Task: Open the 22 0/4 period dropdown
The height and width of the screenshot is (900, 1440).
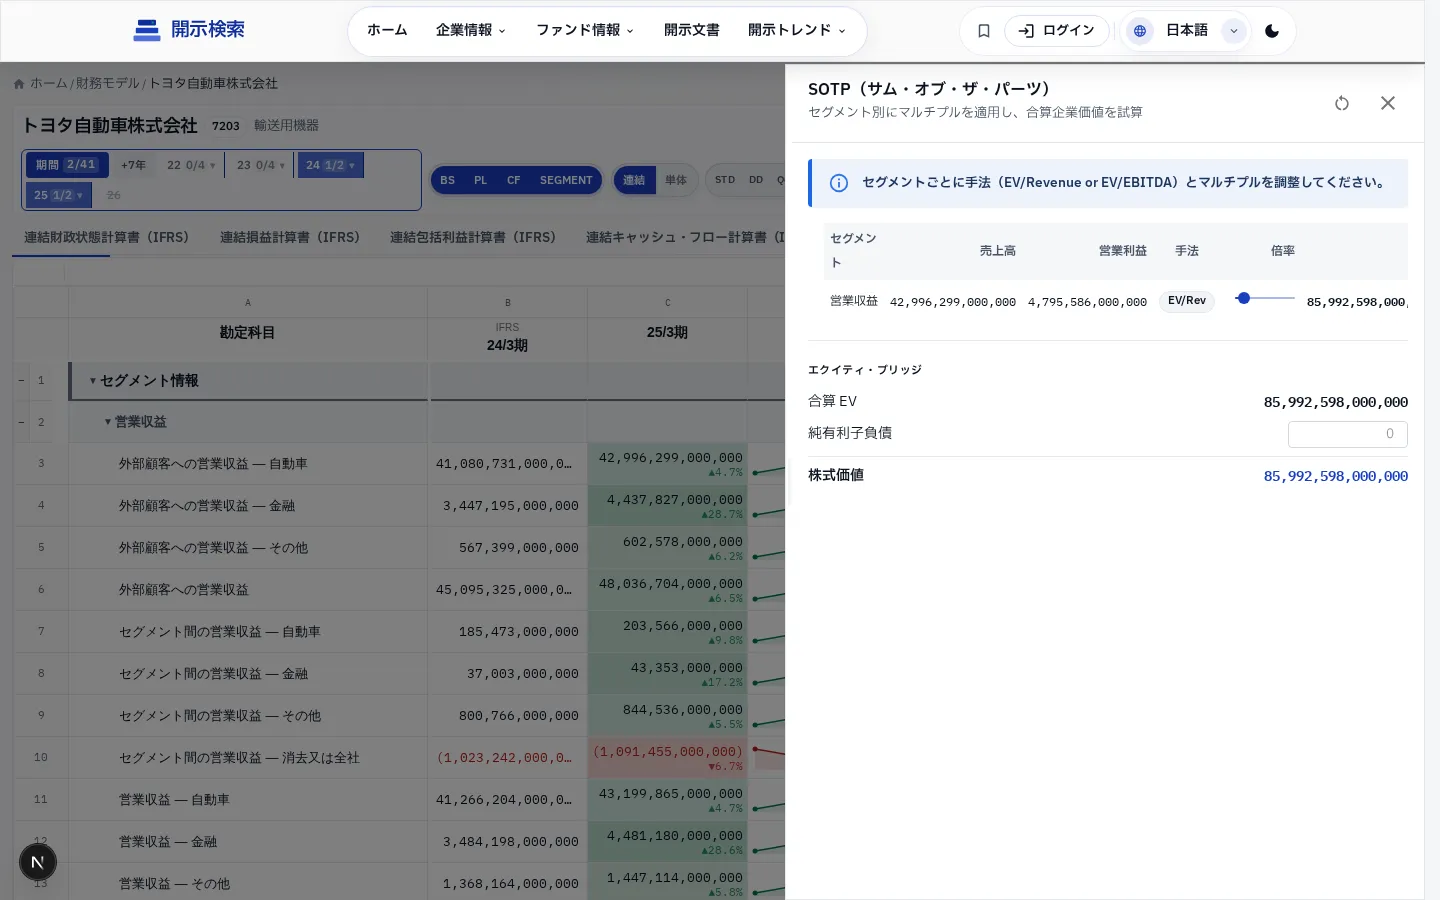Action: (x=191, y=165)
